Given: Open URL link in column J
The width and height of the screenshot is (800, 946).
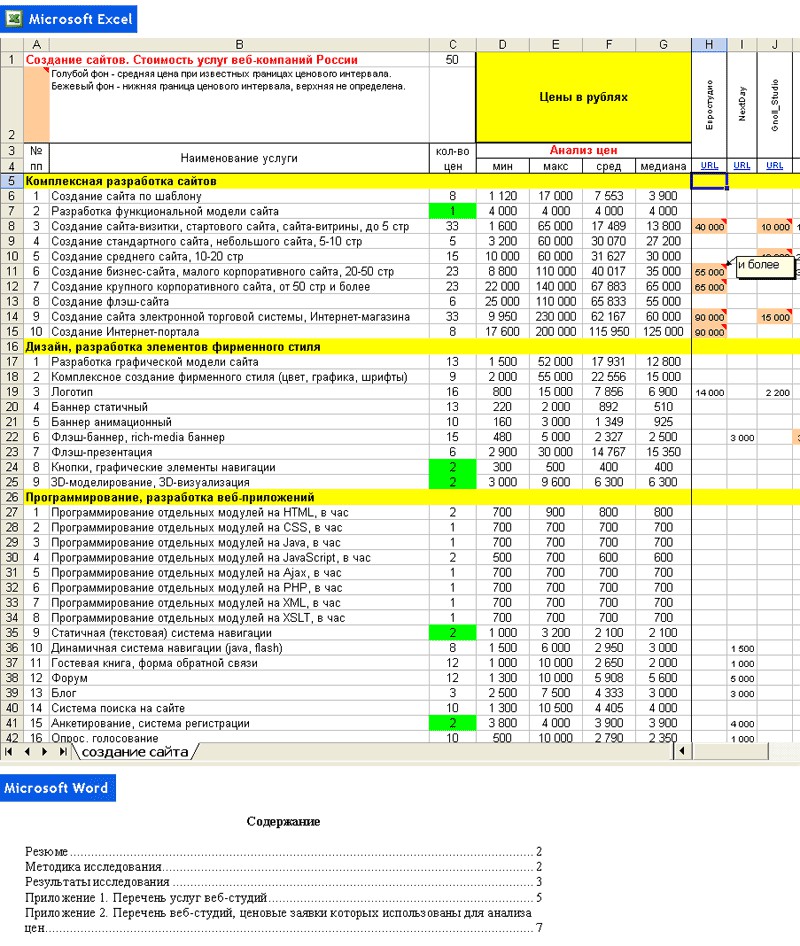Looking at the screenshot, I should pyautogui.click(x=775, y=165).
